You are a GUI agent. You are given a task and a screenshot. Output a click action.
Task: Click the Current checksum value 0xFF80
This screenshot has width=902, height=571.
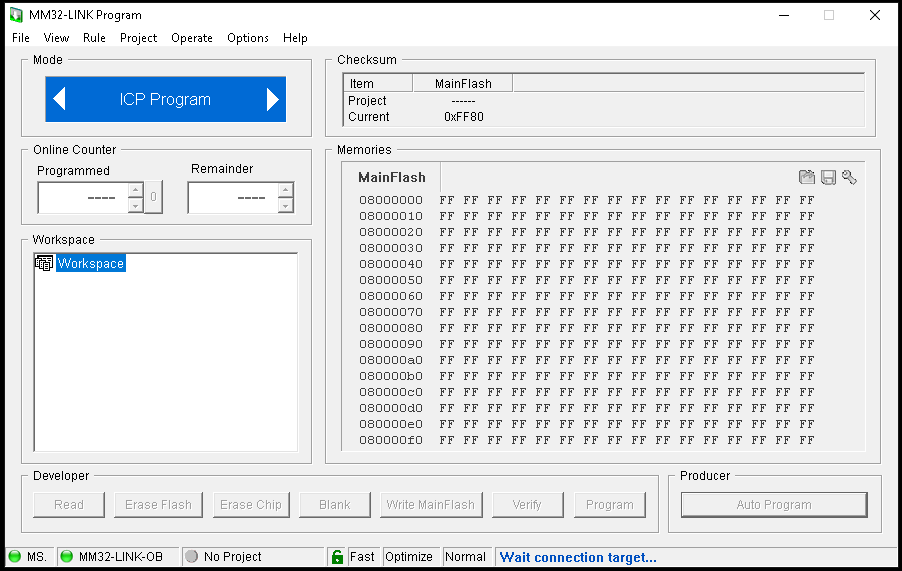coord(464,117)
